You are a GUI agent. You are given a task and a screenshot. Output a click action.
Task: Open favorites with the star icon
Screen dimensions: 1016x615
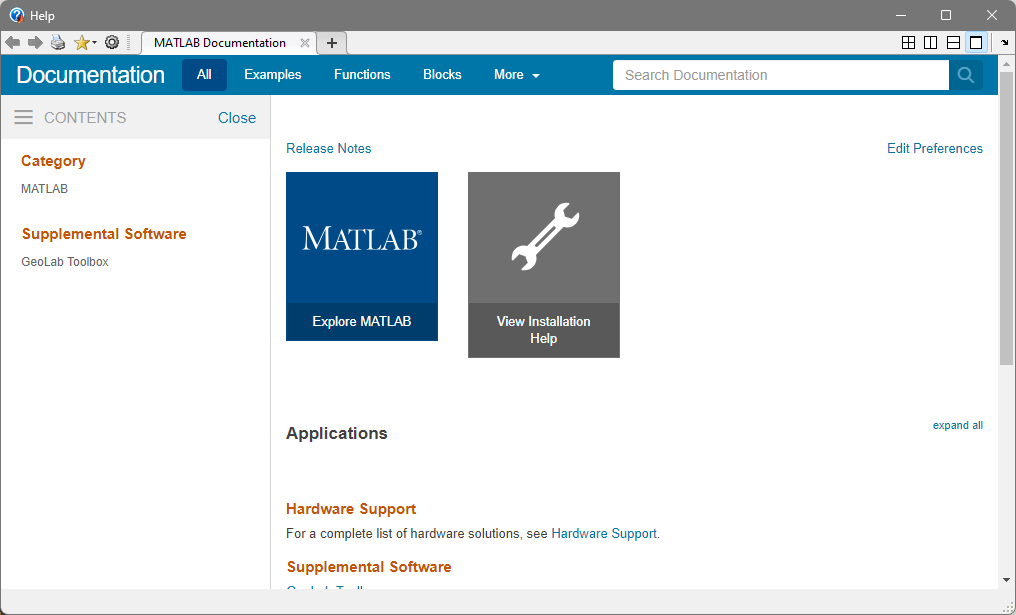84,43
